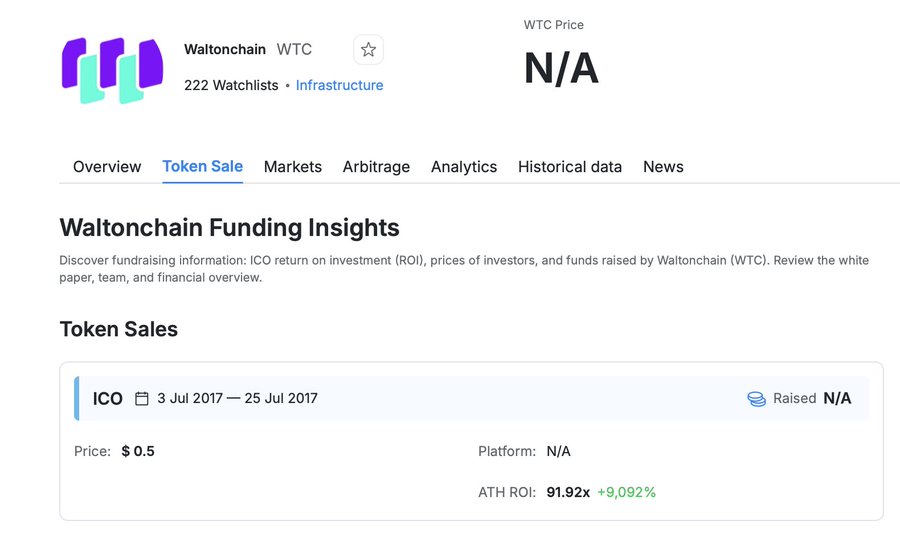Screen dimensions: 900x537
Task: Select the WTC ticker symbol text
Action: [x=294, y=49]
